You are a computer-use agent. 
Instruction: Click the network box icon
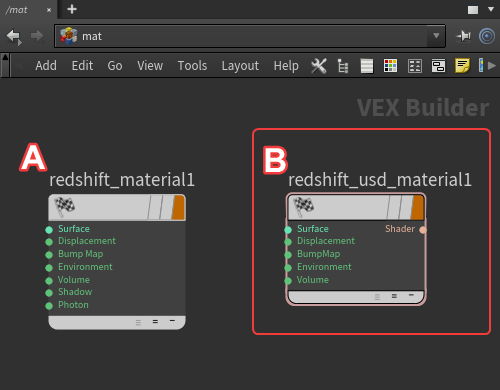pyautogui.click(x=438, y=66)
